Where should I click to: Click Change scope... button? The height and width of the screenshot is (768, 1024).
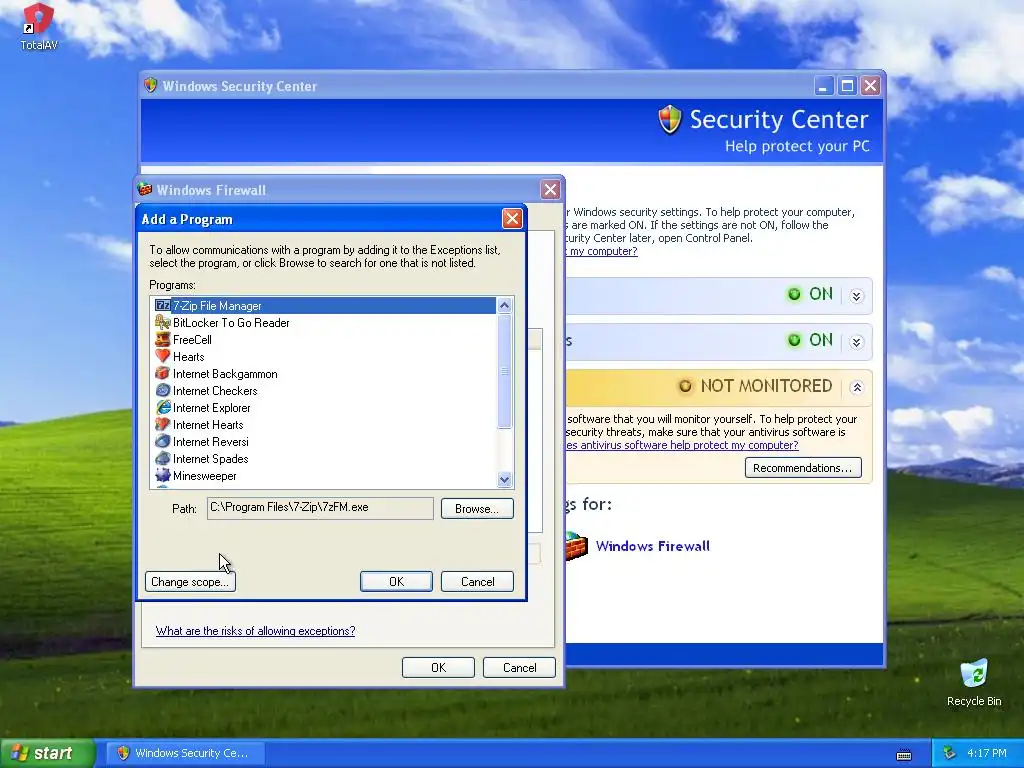click(190, 582)
